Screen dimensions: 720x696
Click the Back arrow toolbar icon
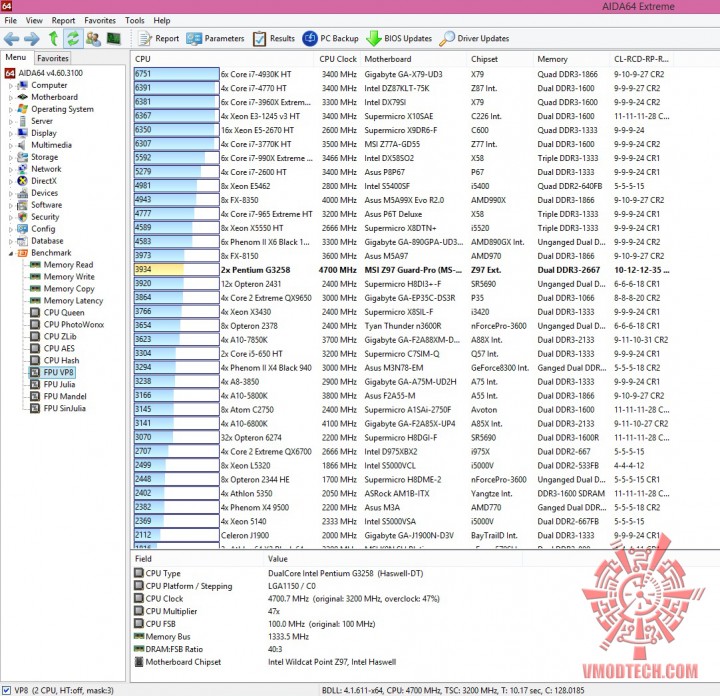[x=11, y=39]
